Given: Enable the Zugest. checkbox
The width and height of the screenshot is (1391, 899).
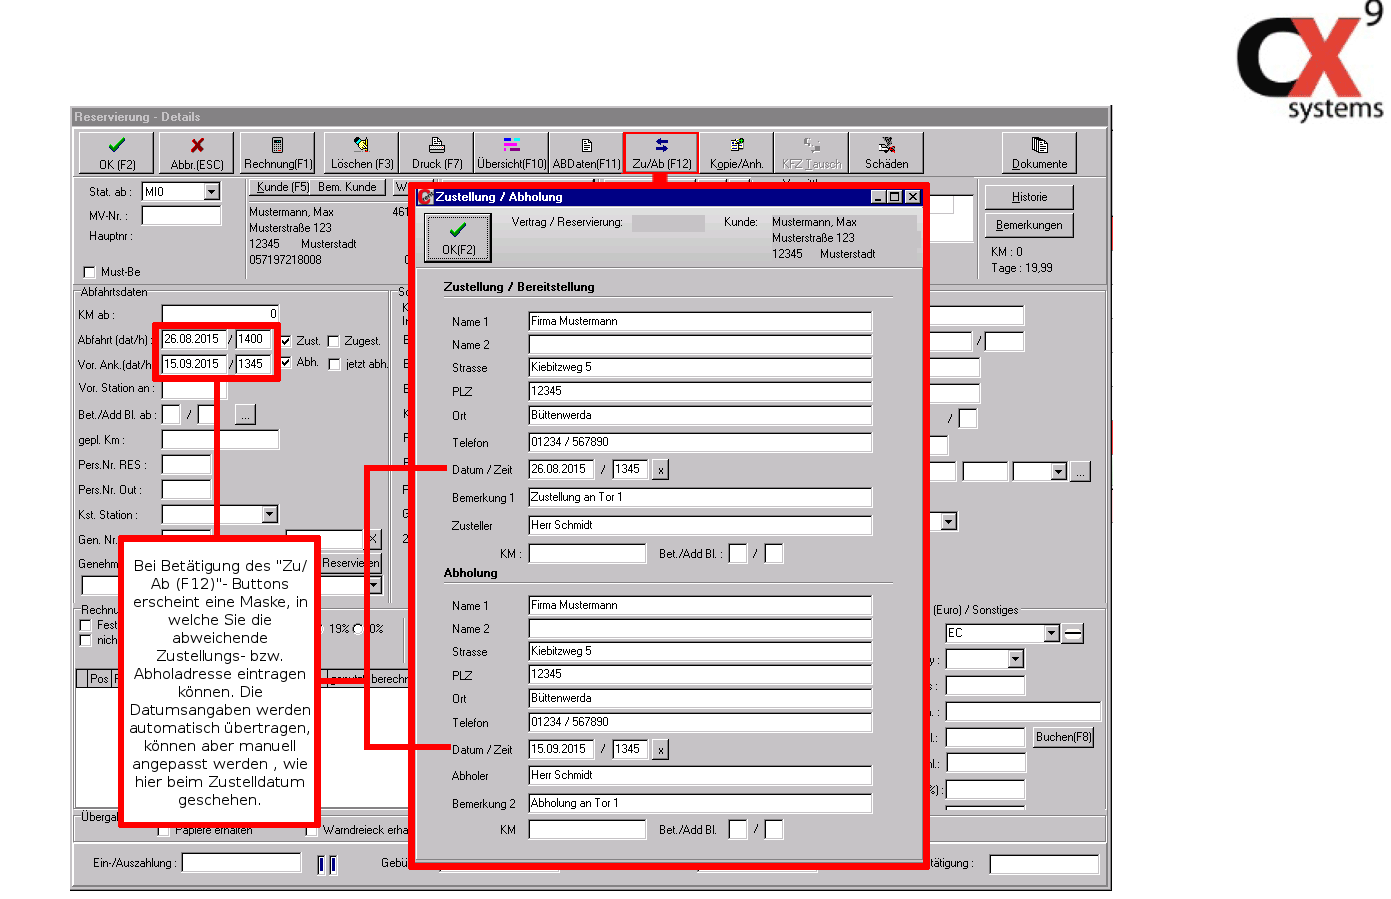Looking at the screenshot, I should pyautogui.click(x=334, y=341).
